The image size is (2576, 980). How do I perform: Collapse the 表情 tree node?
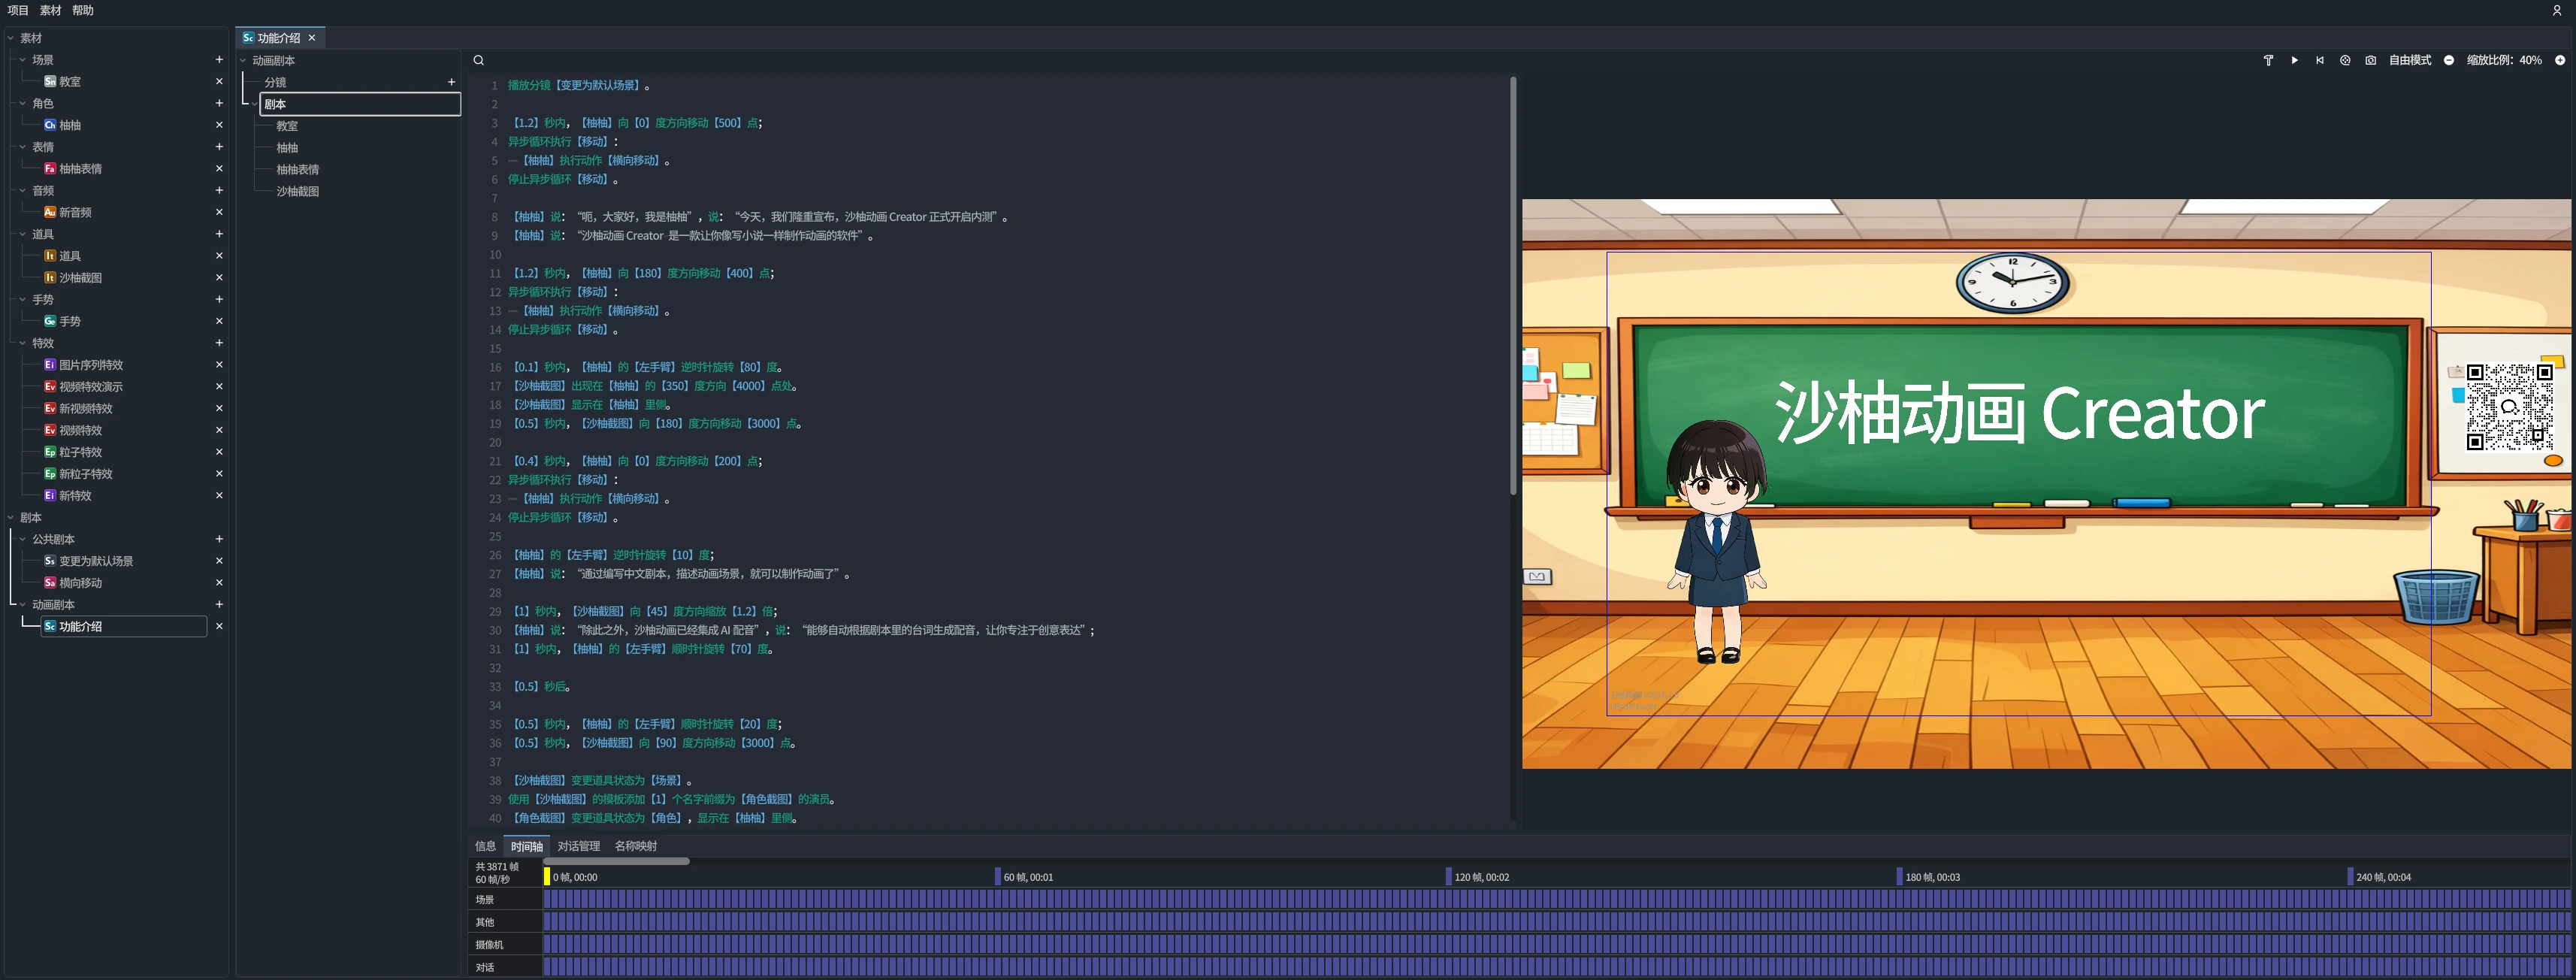click(x=23, y=147)
